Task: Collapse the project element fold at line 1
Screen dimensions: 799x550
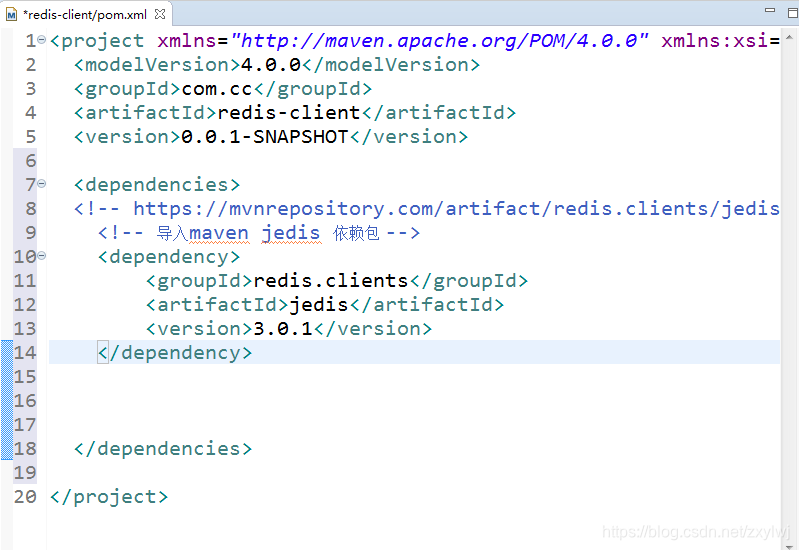Action: point(42,39)
